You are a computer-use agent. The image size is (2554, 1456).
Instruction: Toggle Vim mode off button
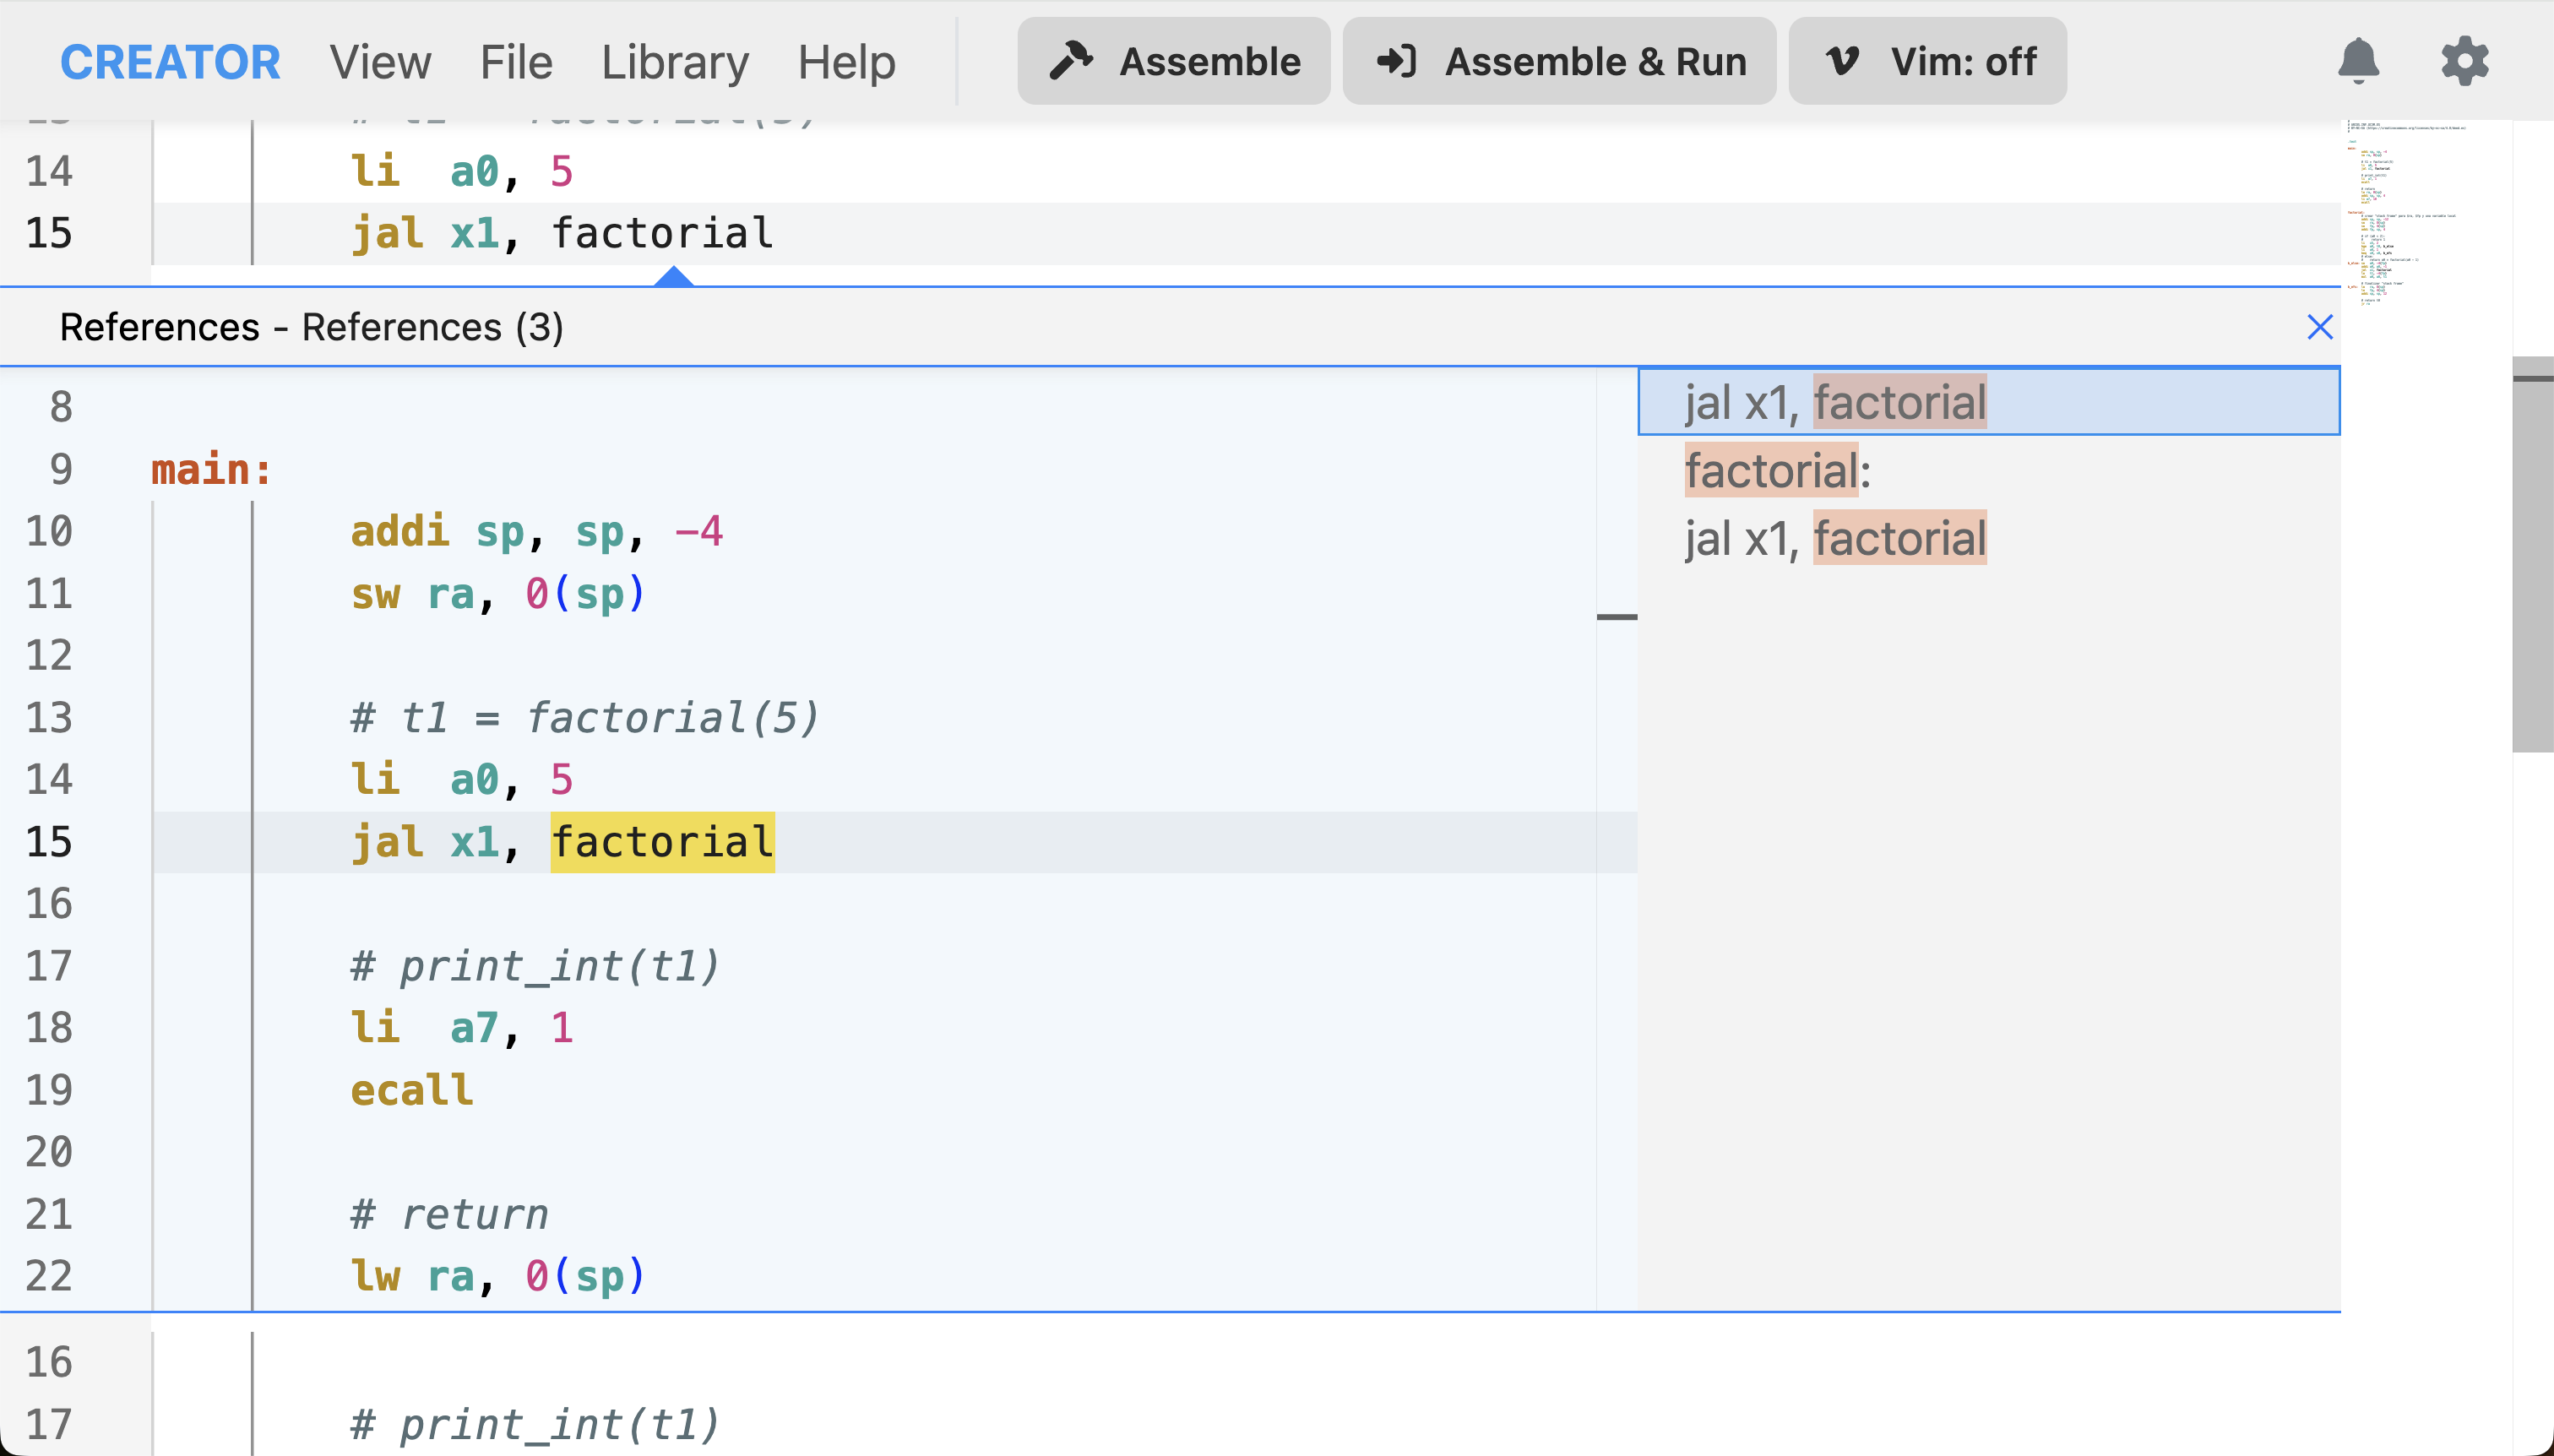click(x=1927, y=61)
